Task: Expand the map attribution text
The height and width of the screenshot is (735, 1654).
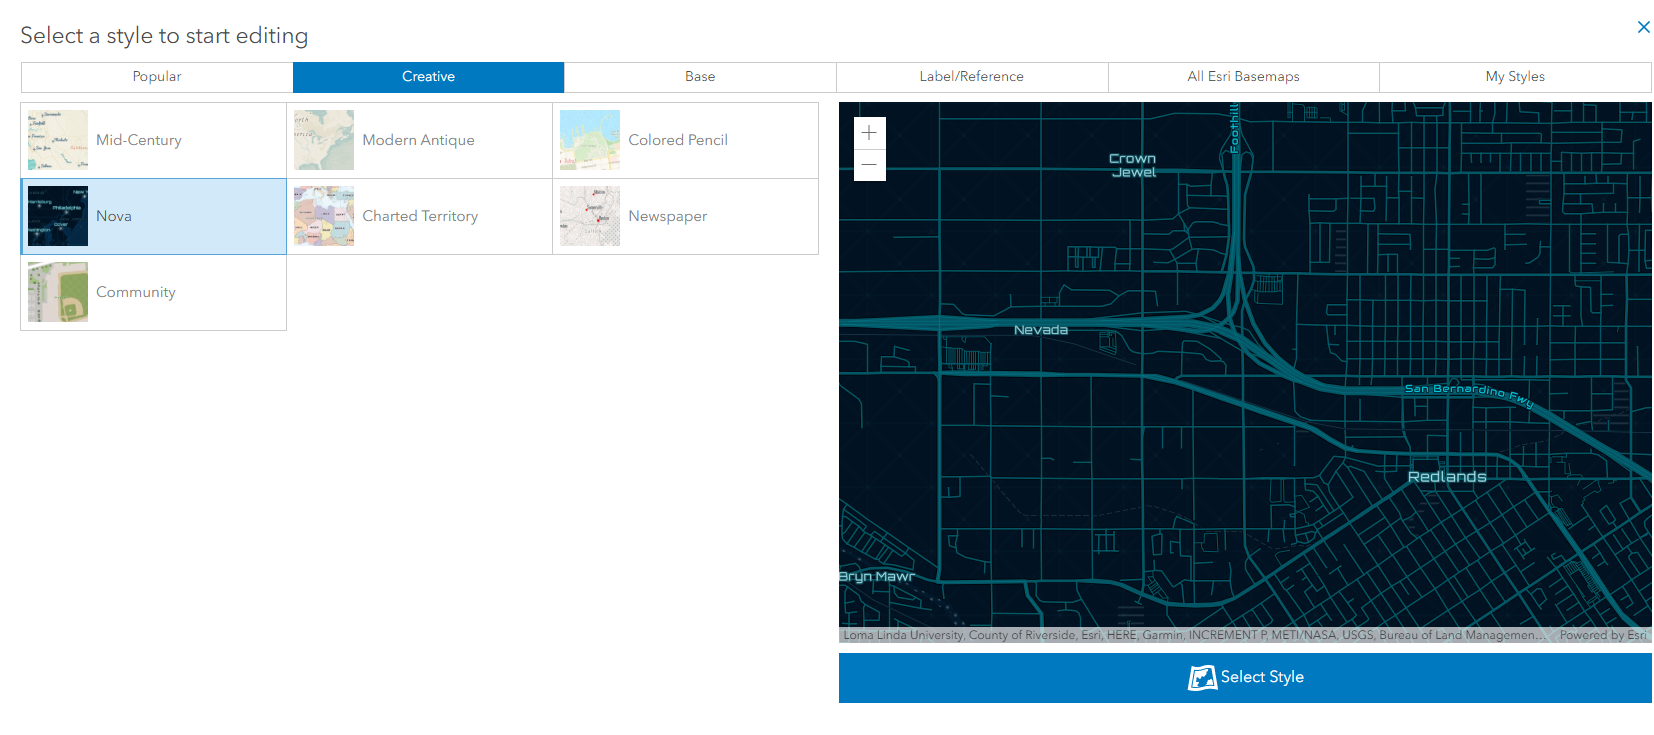Action: [x=1193, y=635]
